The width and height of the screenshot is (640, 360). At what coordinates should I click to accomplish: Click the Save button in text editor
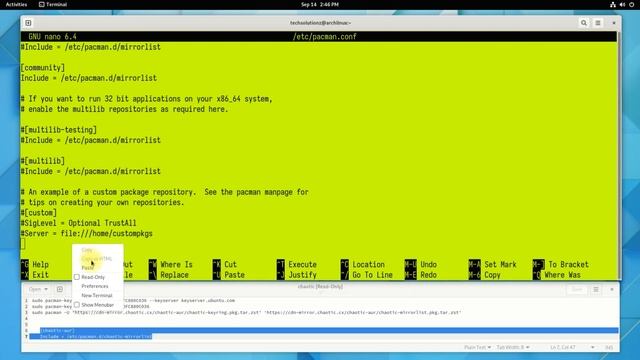click(577, 289)
